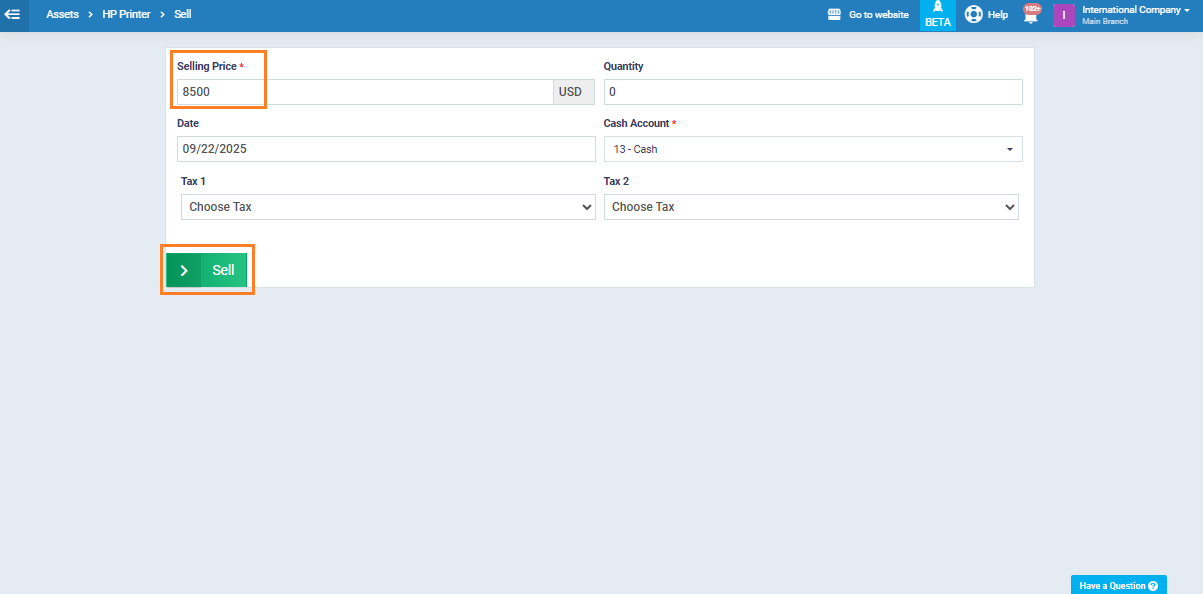1203x594 pixels.
Task: Click the Go to website link
Action: 878,15
